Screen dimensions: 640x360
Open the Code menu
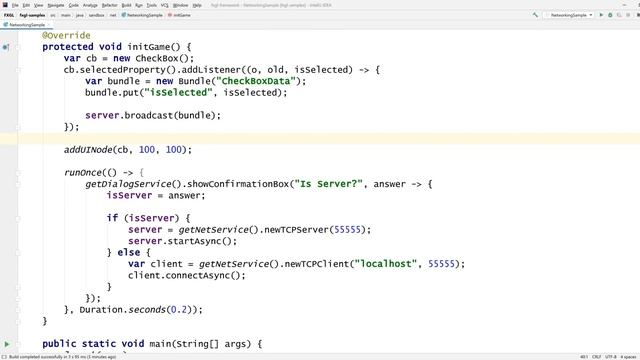tap(73, 5)
